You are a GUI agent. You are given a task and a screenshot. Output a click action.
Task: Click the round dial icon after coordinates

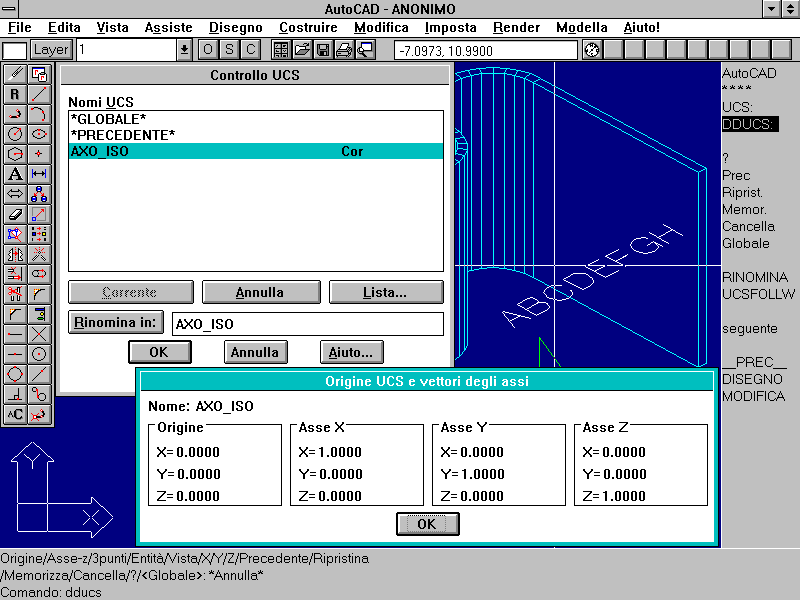click(x=592, y=50)
